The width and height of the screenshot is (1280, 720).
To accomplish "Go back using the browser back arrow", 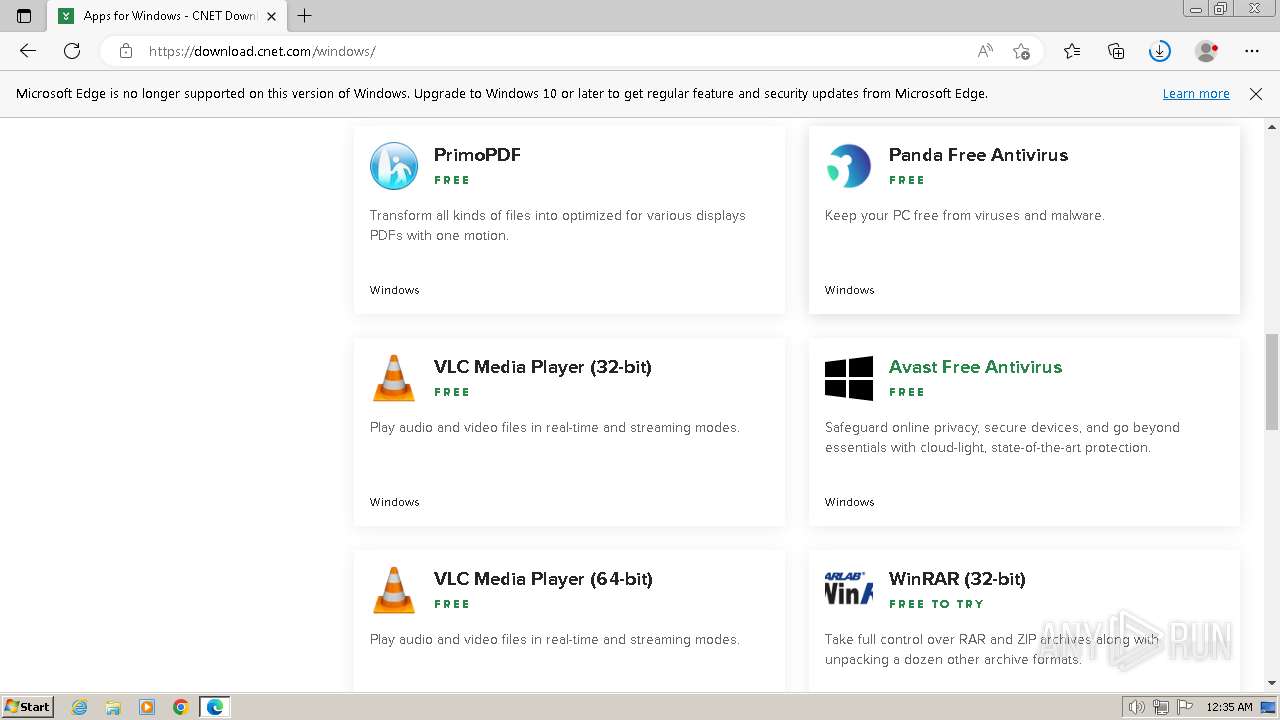I will 28,51.
